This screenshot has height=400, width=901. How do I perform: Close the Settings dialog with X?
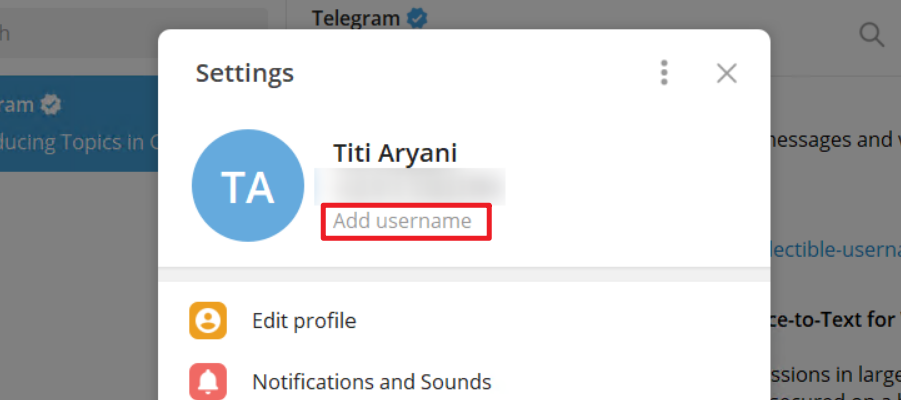[x=726, y=73]
